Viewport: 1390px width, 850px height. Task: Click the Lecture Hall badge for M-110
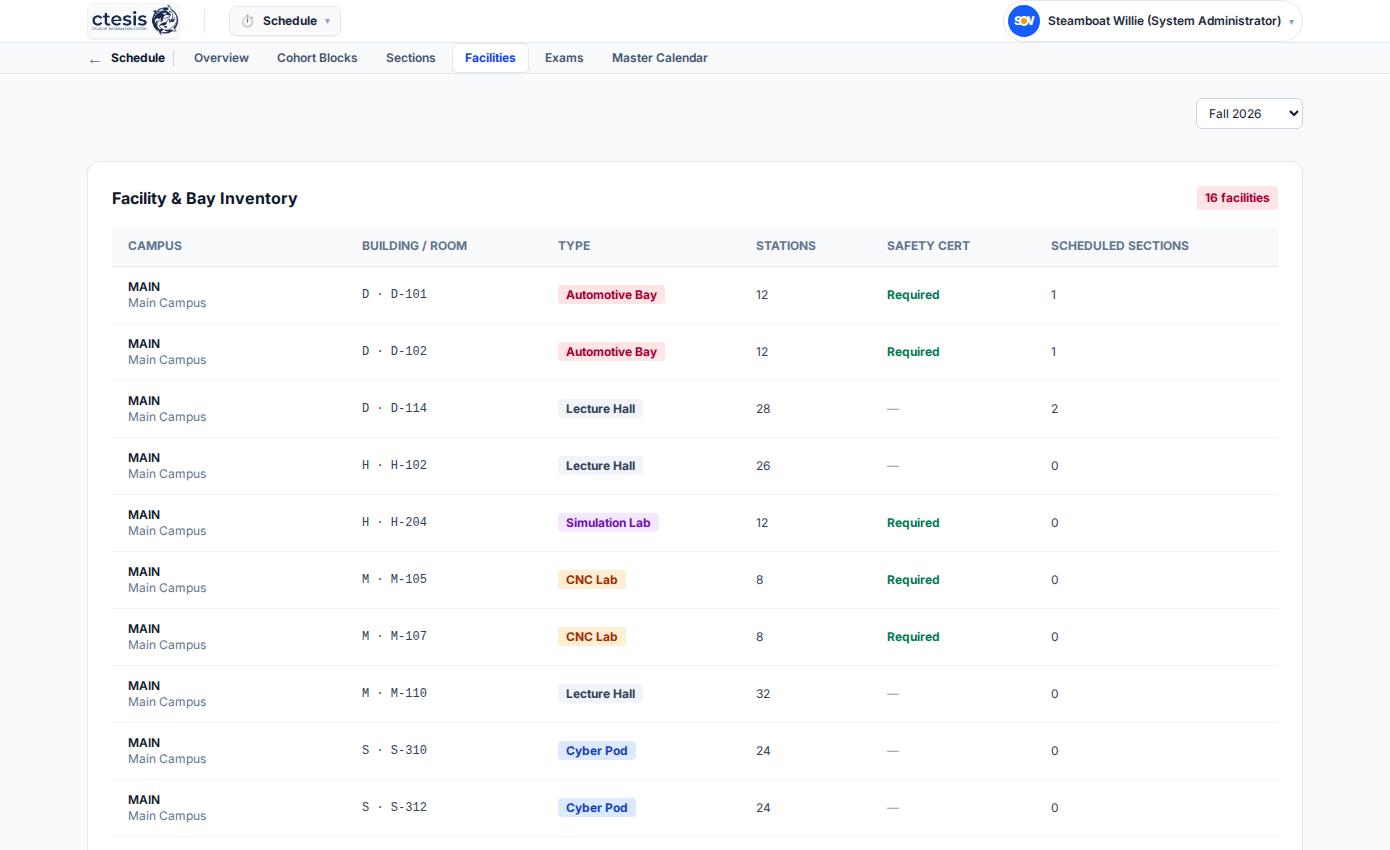point(600,694)
